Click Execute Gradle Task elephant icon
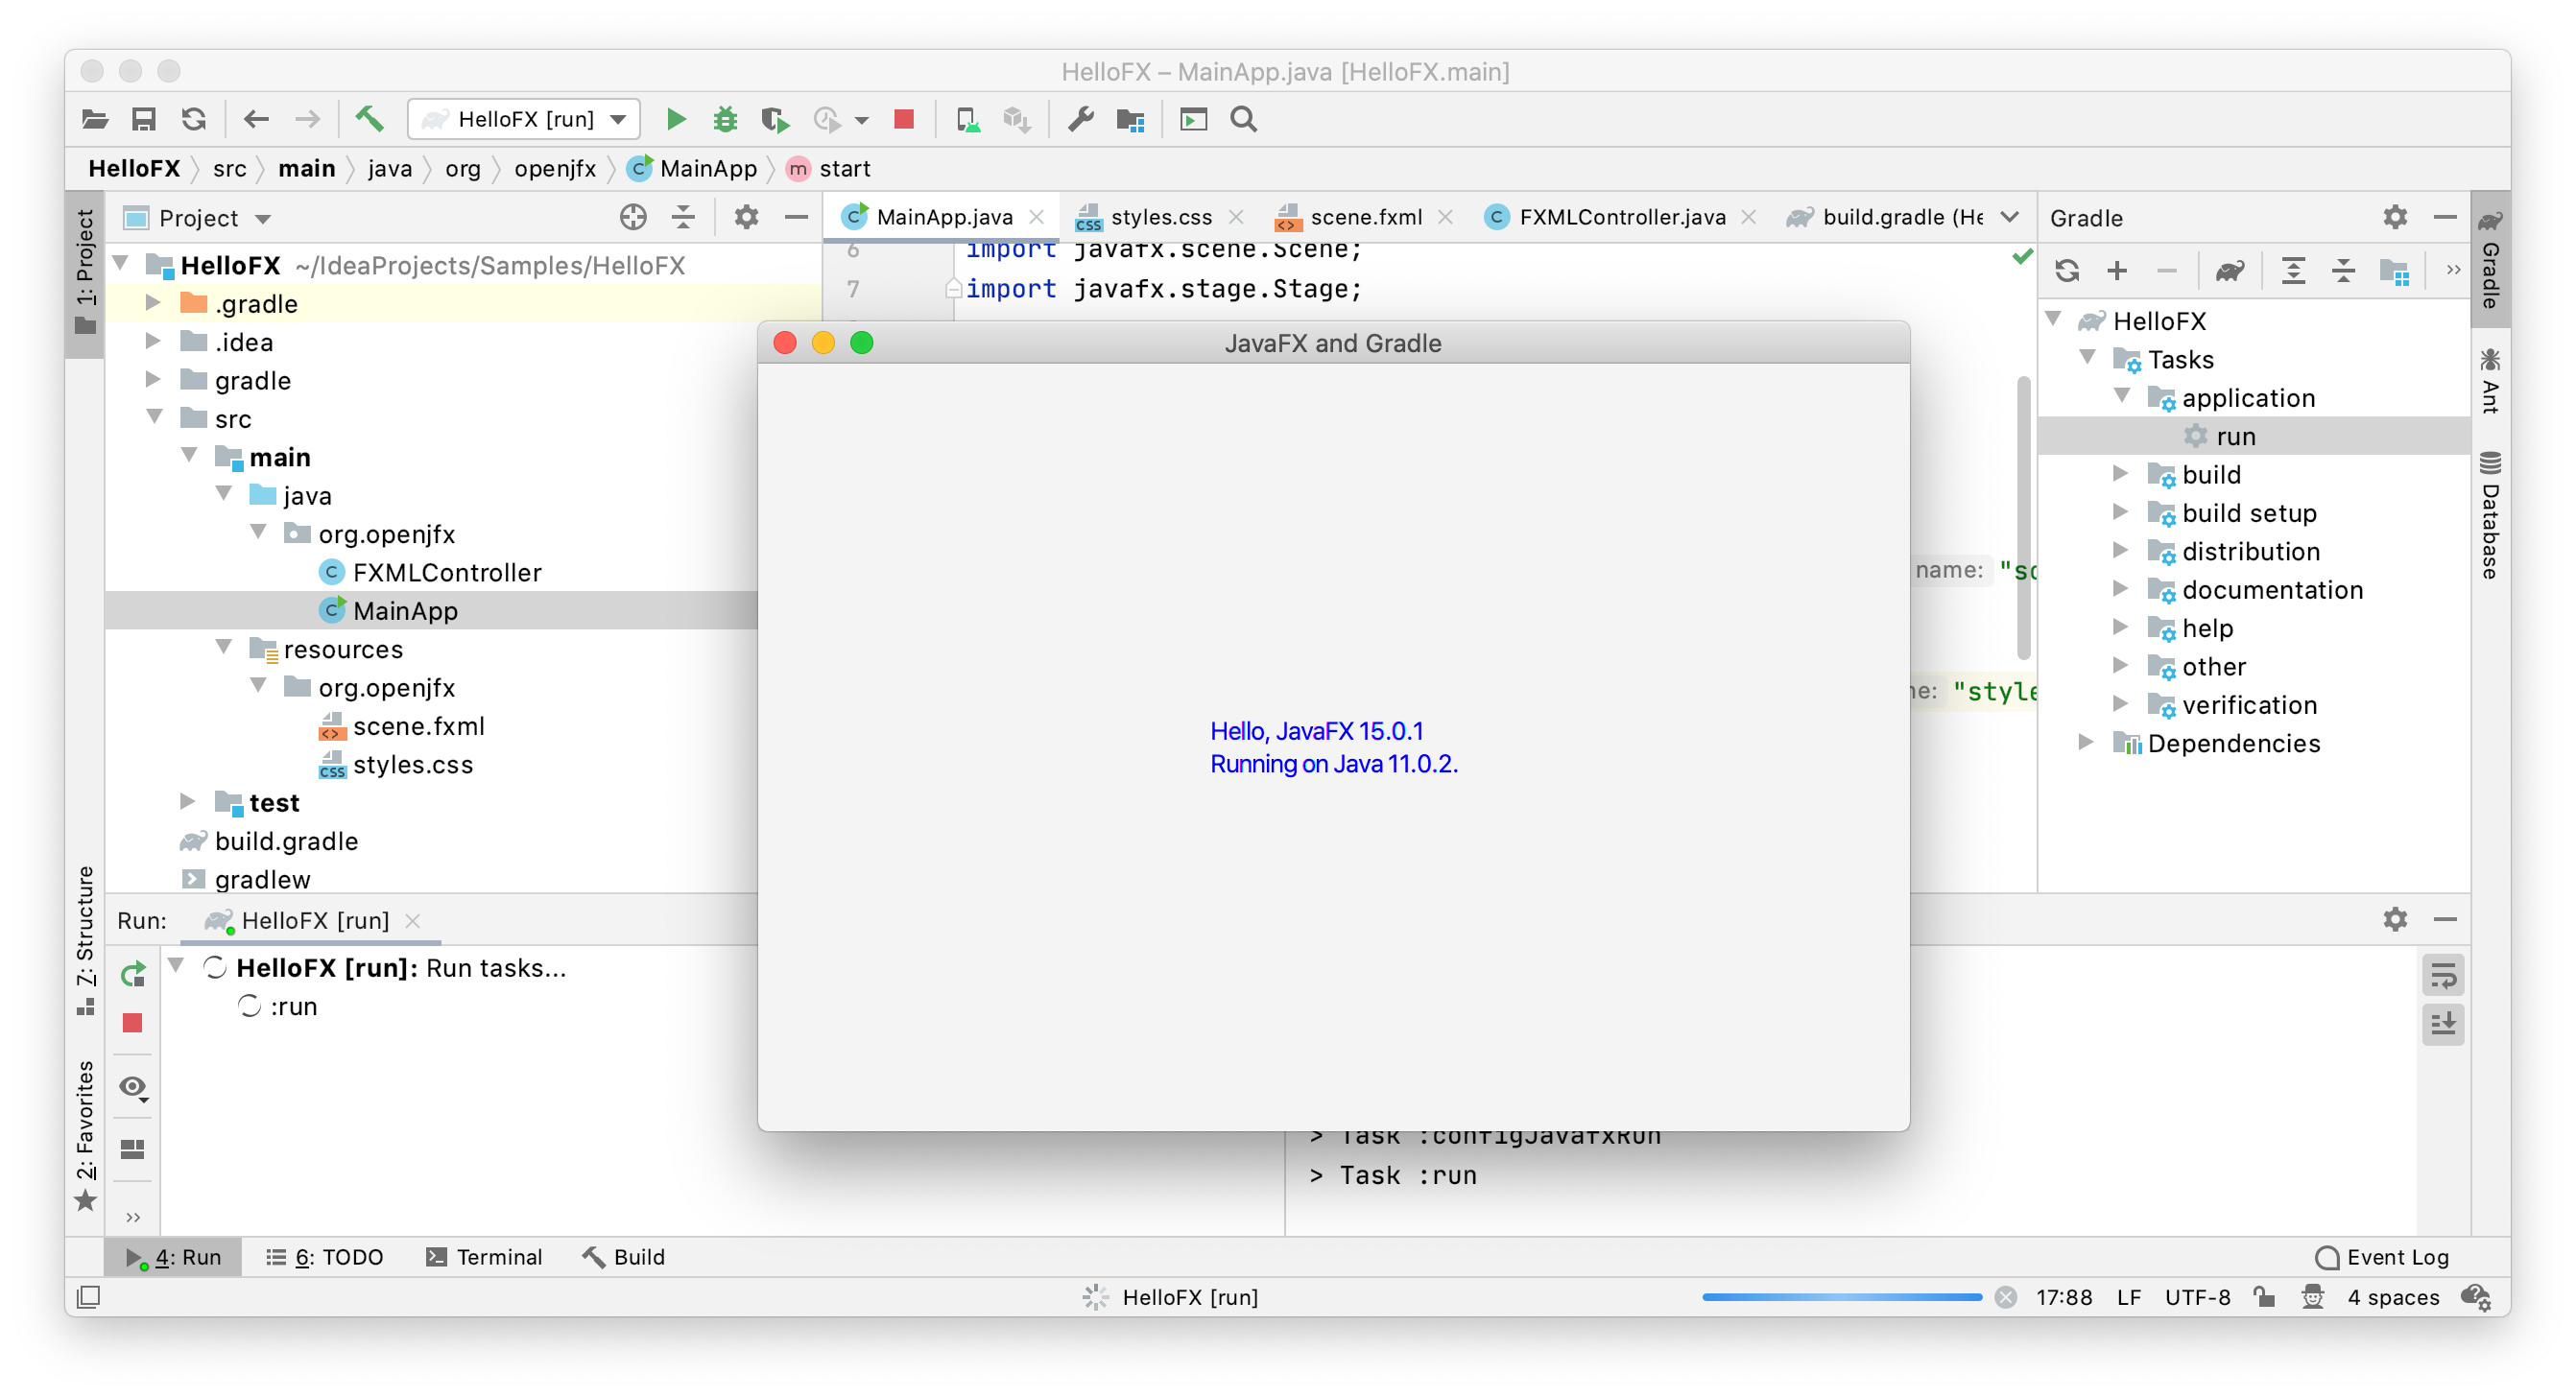The height and width of the screenshot is (1397, 2576). coord(2229,271)
